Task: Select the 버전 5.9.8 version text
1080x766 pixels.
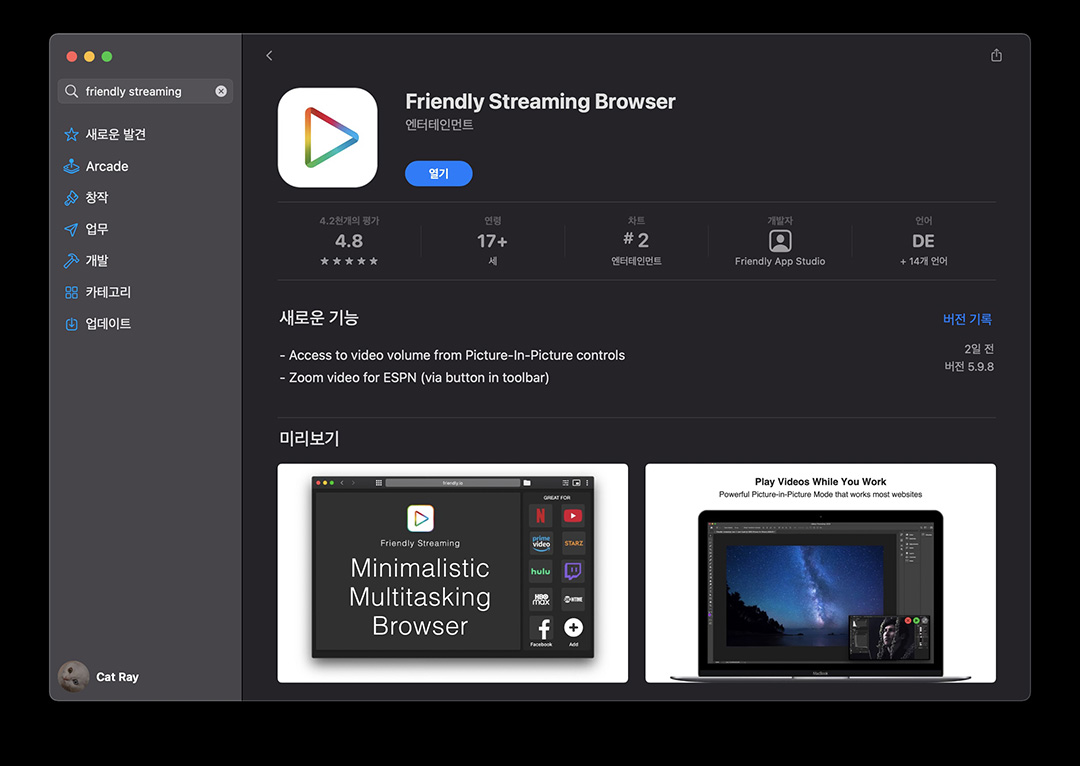Action: point(968,366)
